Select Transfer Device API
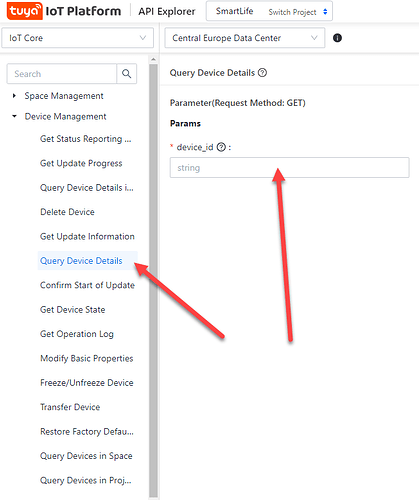419x500 pixels. pos(70,407)
